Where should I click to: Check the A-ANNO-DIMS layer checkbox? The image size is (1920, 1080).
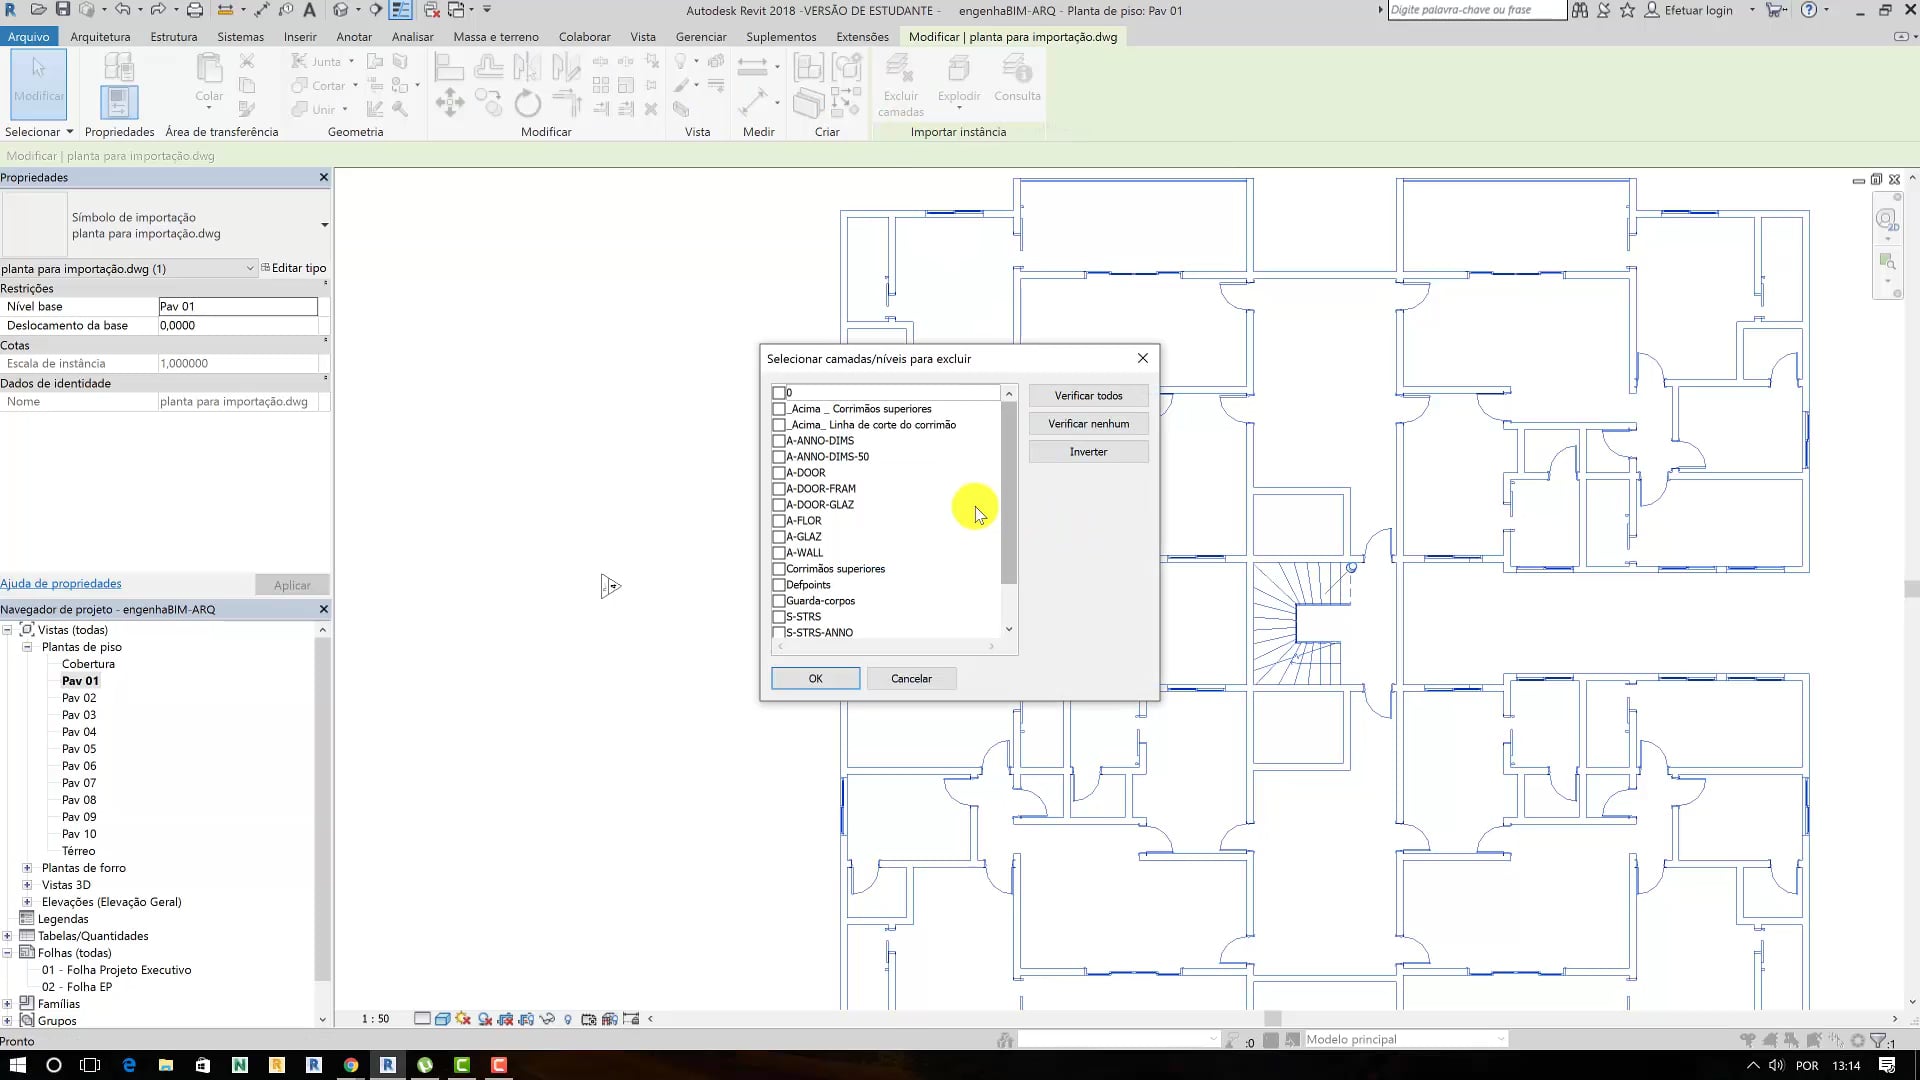pyautogui.click(x=779, y=441)
